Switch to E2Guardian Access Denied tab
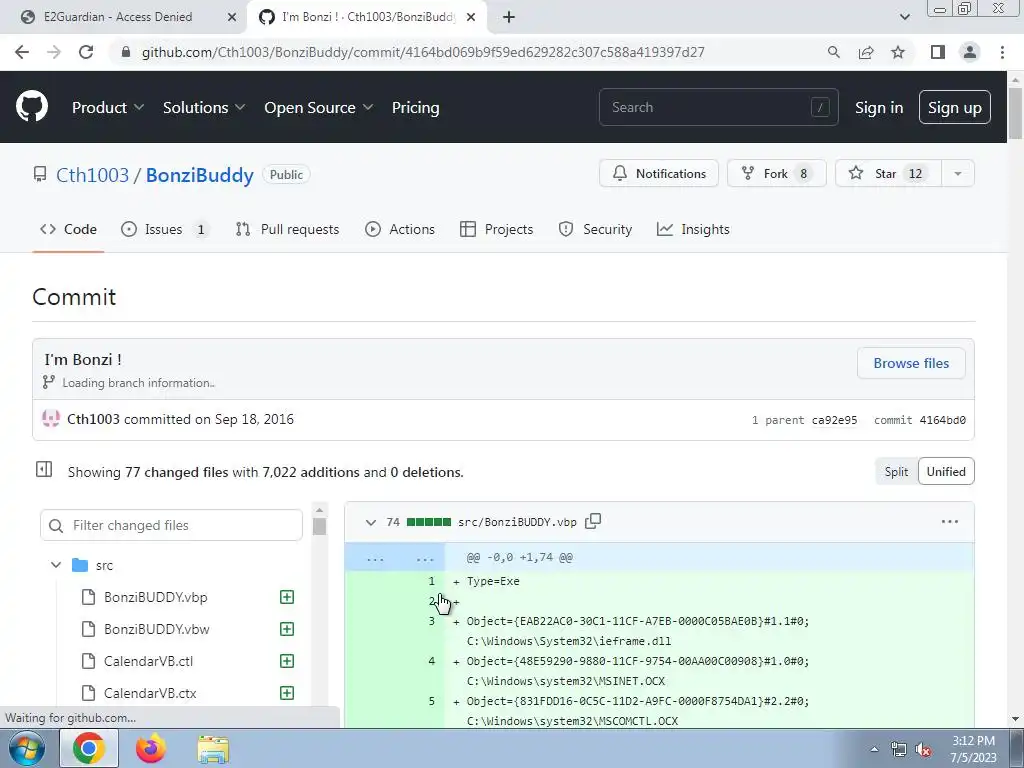 click(x=118, y=17)
